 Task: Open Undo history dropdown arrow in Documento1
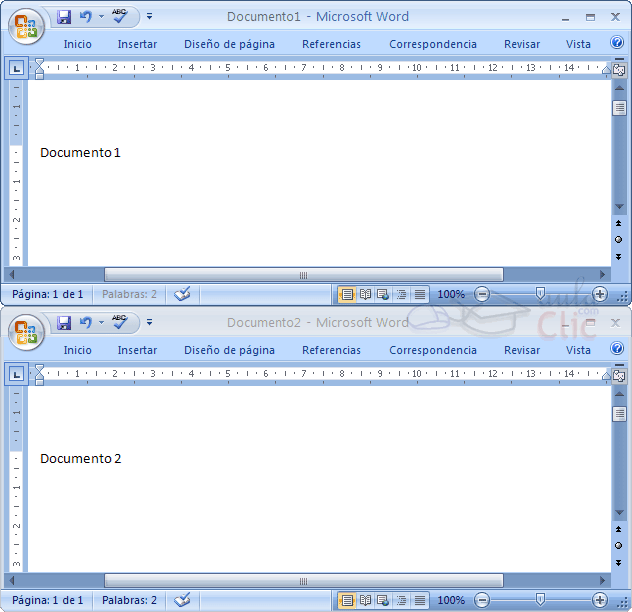point(101,16)
